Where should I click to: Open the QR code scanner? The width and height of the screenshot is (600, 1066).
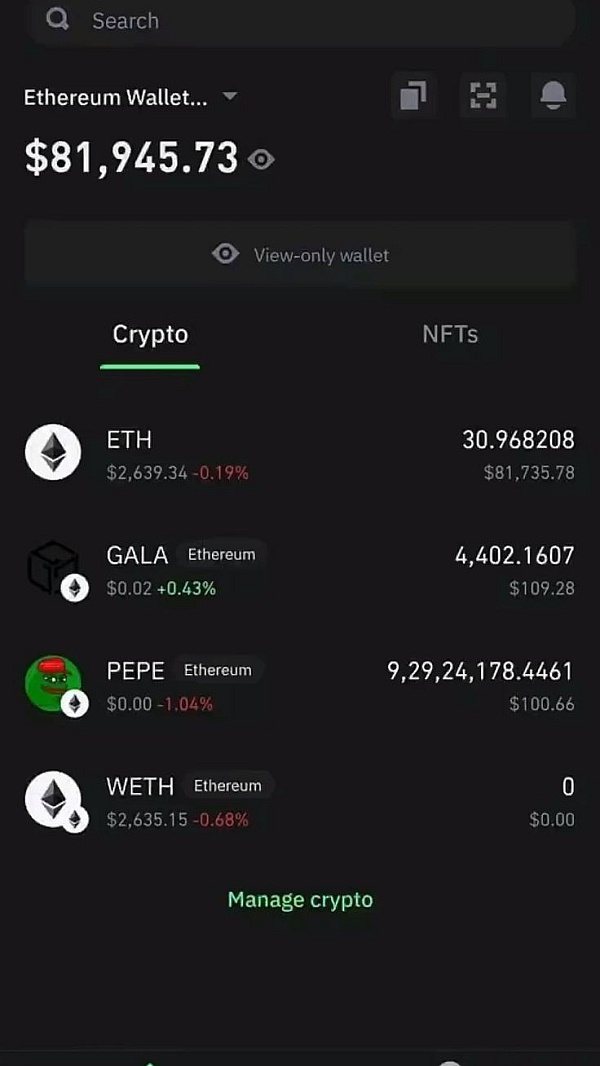[483, 96]
